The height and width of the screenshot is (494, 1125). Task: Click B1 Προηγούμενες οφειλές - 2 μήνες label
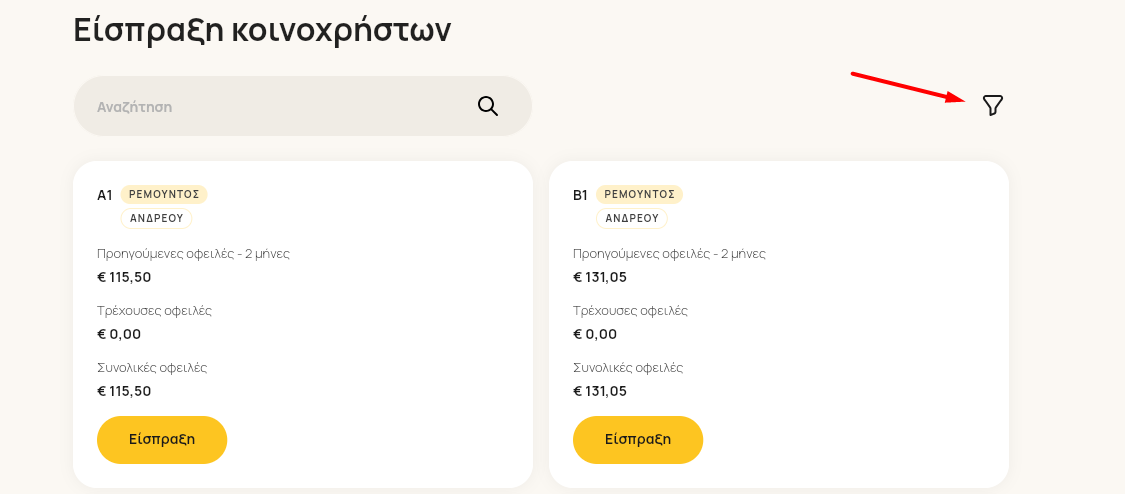[669, 254]
